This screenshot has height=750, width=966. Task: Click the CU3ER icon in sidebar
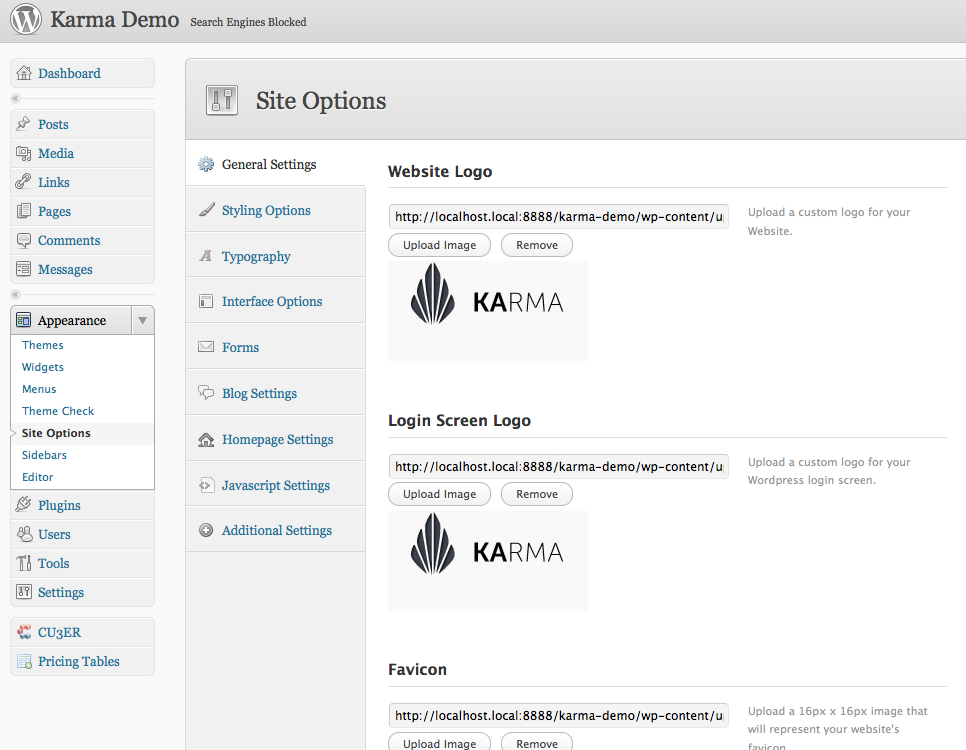click(x=24, y=632)
